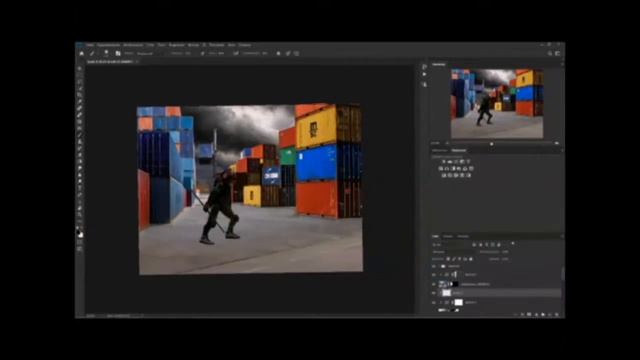Select the Move tool in the toolbox

point(80,69)
